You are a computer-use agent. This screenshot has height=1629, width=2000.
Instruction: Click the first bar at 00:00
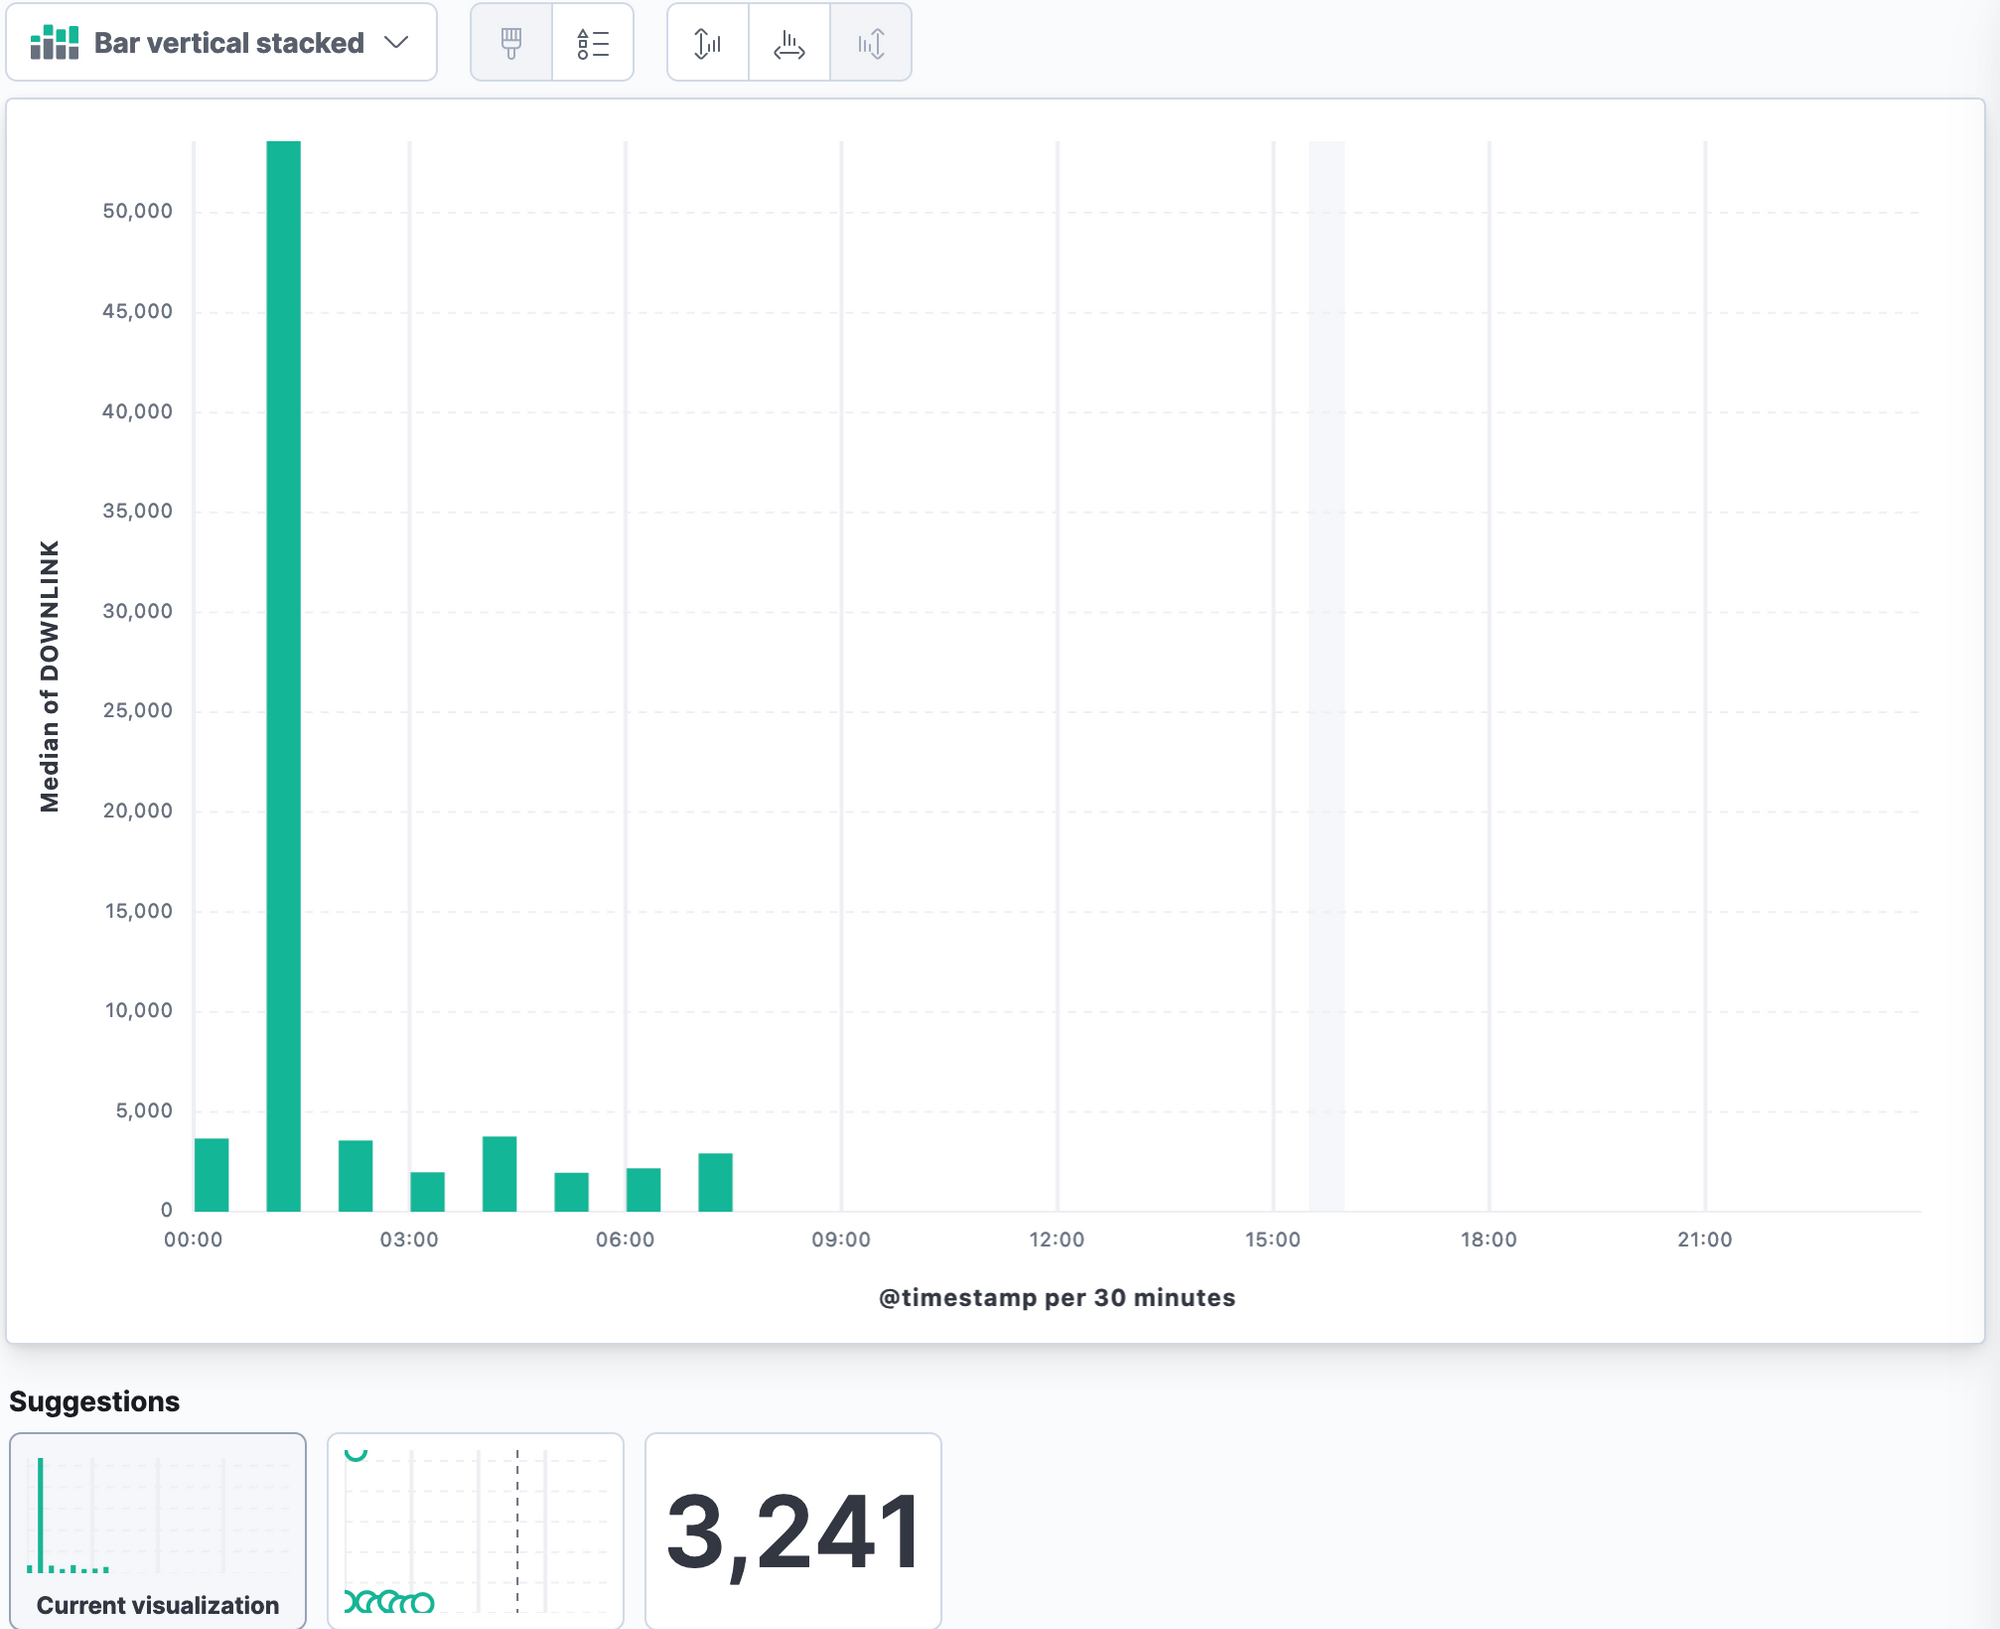point(212,1175)
